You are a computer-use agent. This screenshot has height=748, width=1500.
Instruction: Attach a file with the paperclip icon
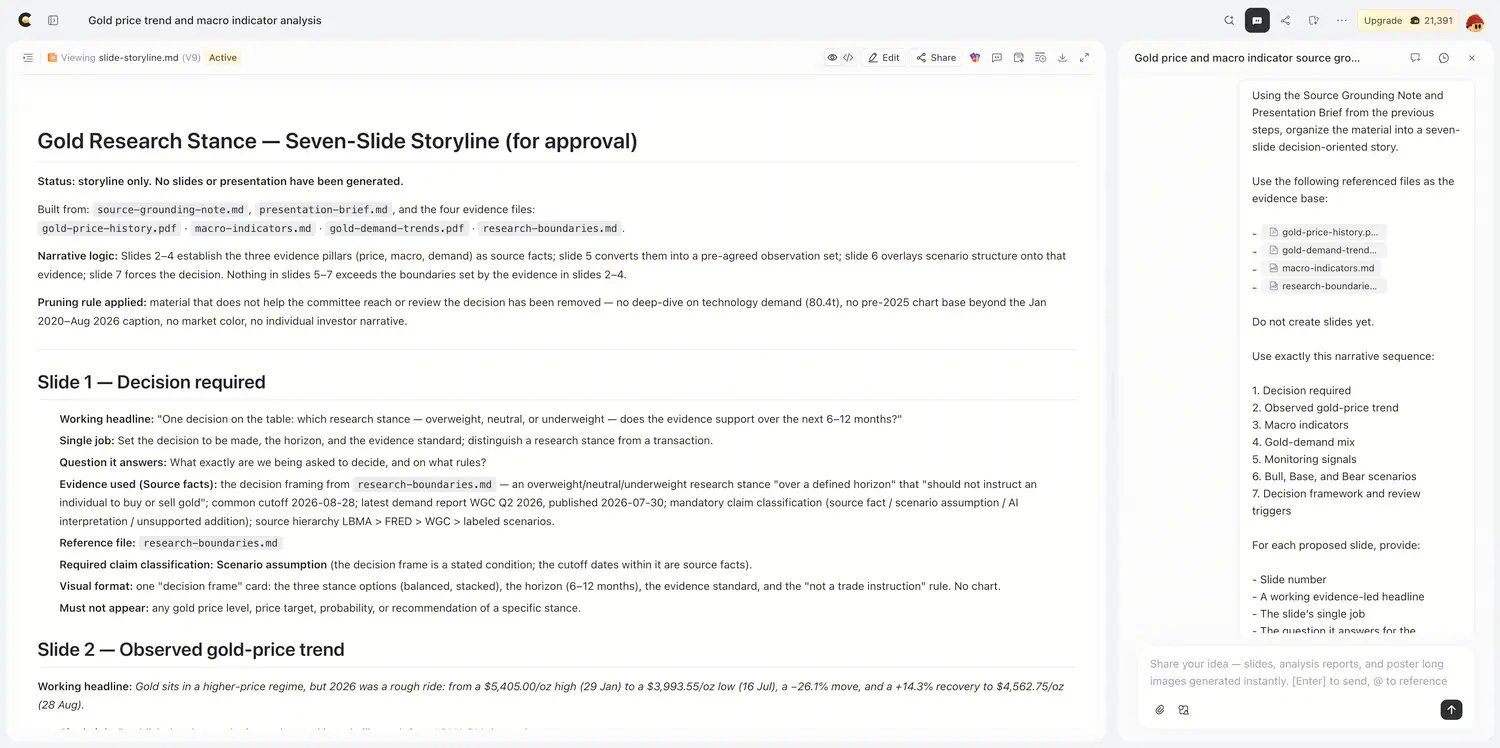click(x=1160, y=710)
